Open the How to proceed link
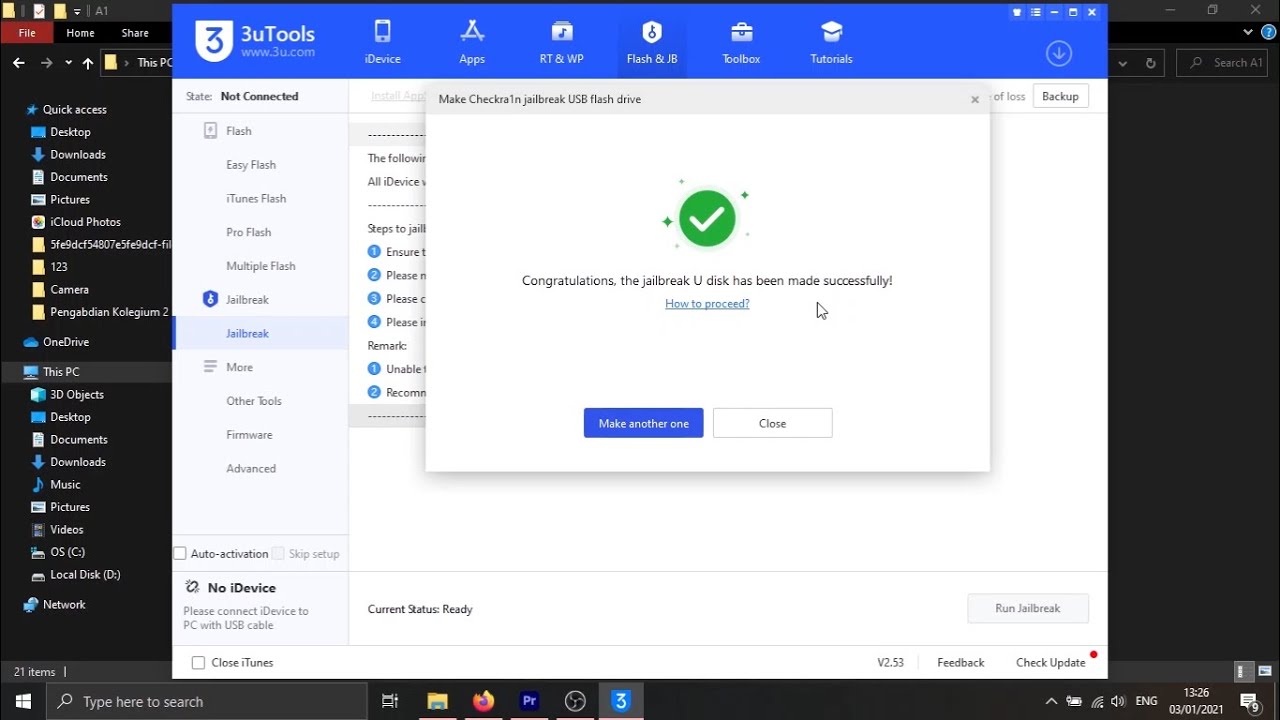Image resolution: width=1280 pixels, height=720 pixels. pyautogui.click(x=707, y=303)
